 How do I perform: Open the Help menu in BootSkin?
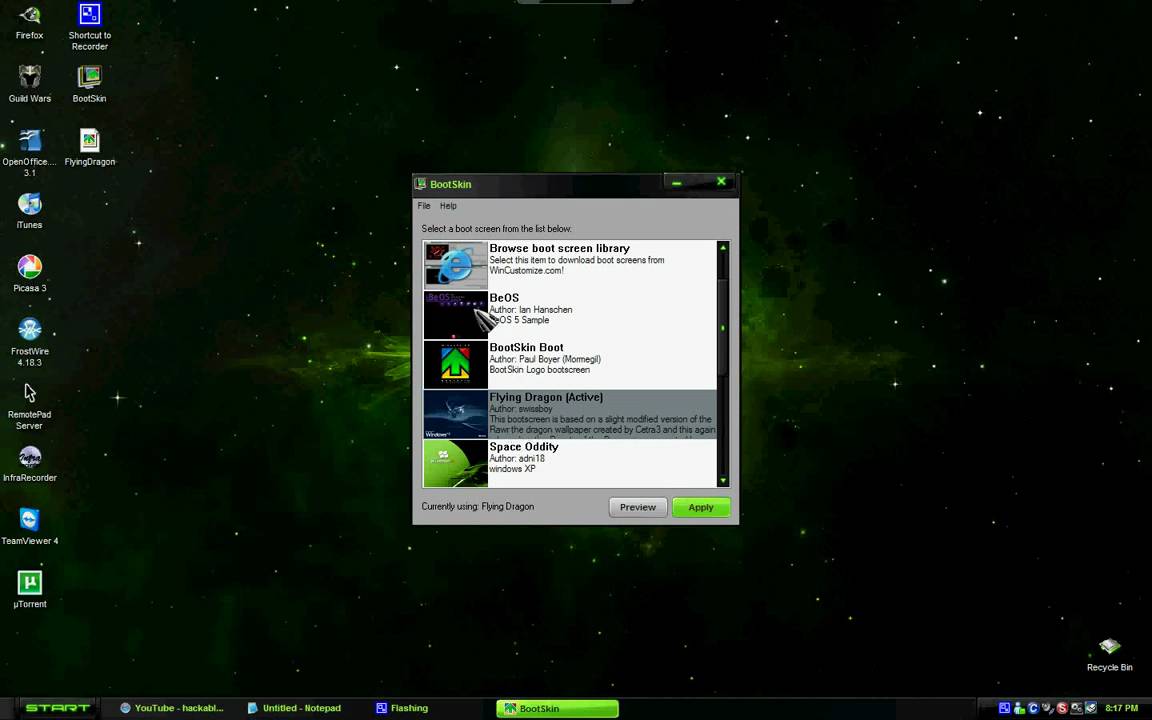coord(448,206)
